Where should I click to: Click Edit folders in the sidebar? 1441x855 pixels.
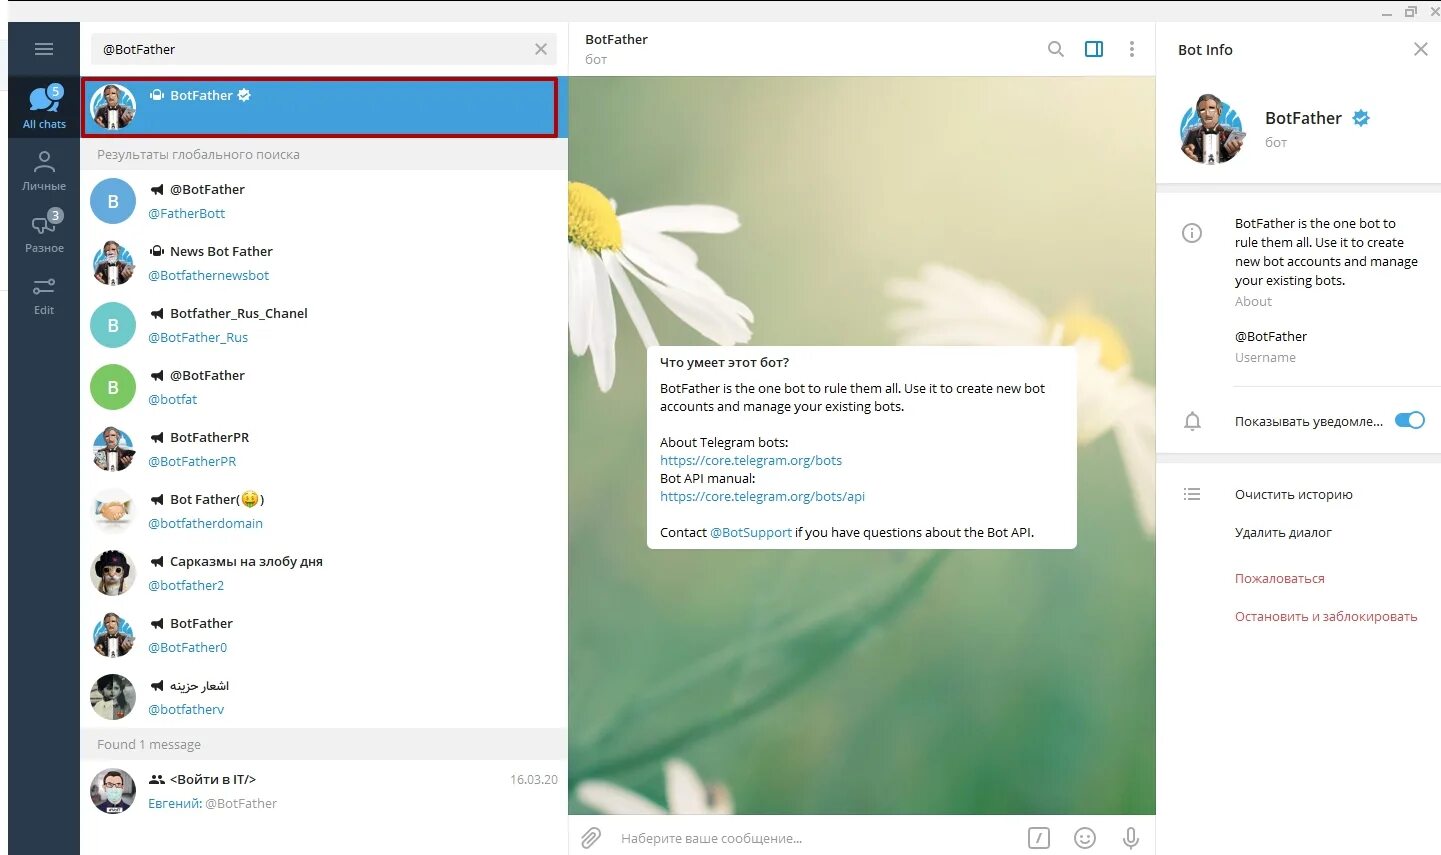coord(44,294)
